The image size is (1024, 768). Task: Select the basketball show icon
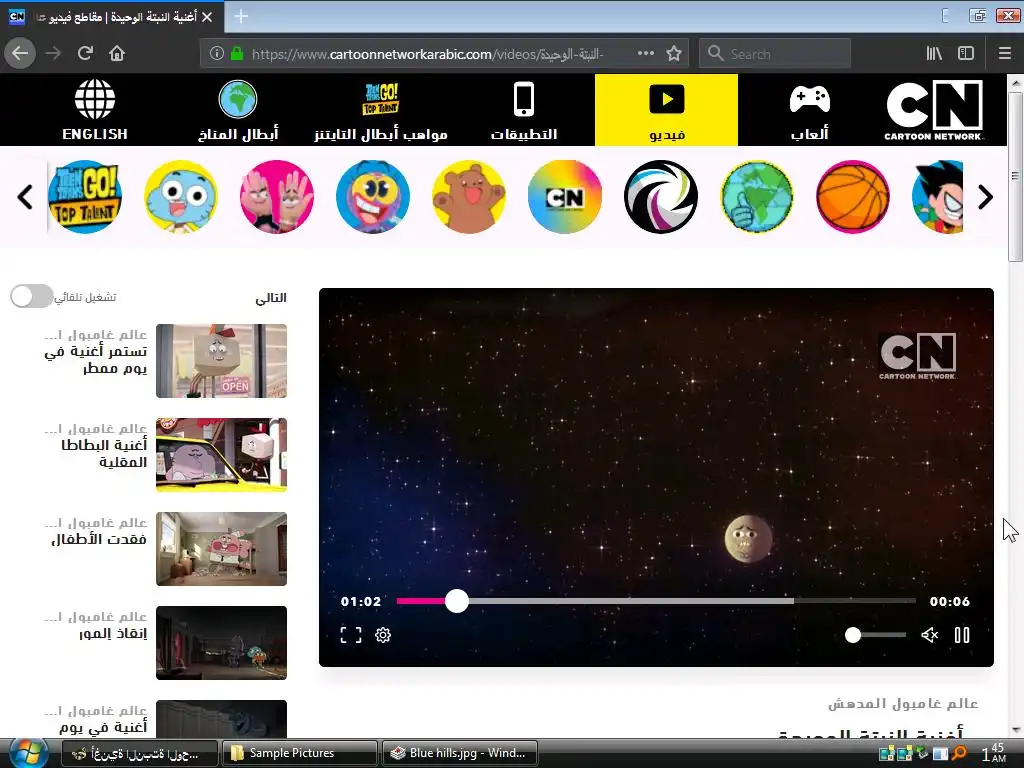click(853, 197)
